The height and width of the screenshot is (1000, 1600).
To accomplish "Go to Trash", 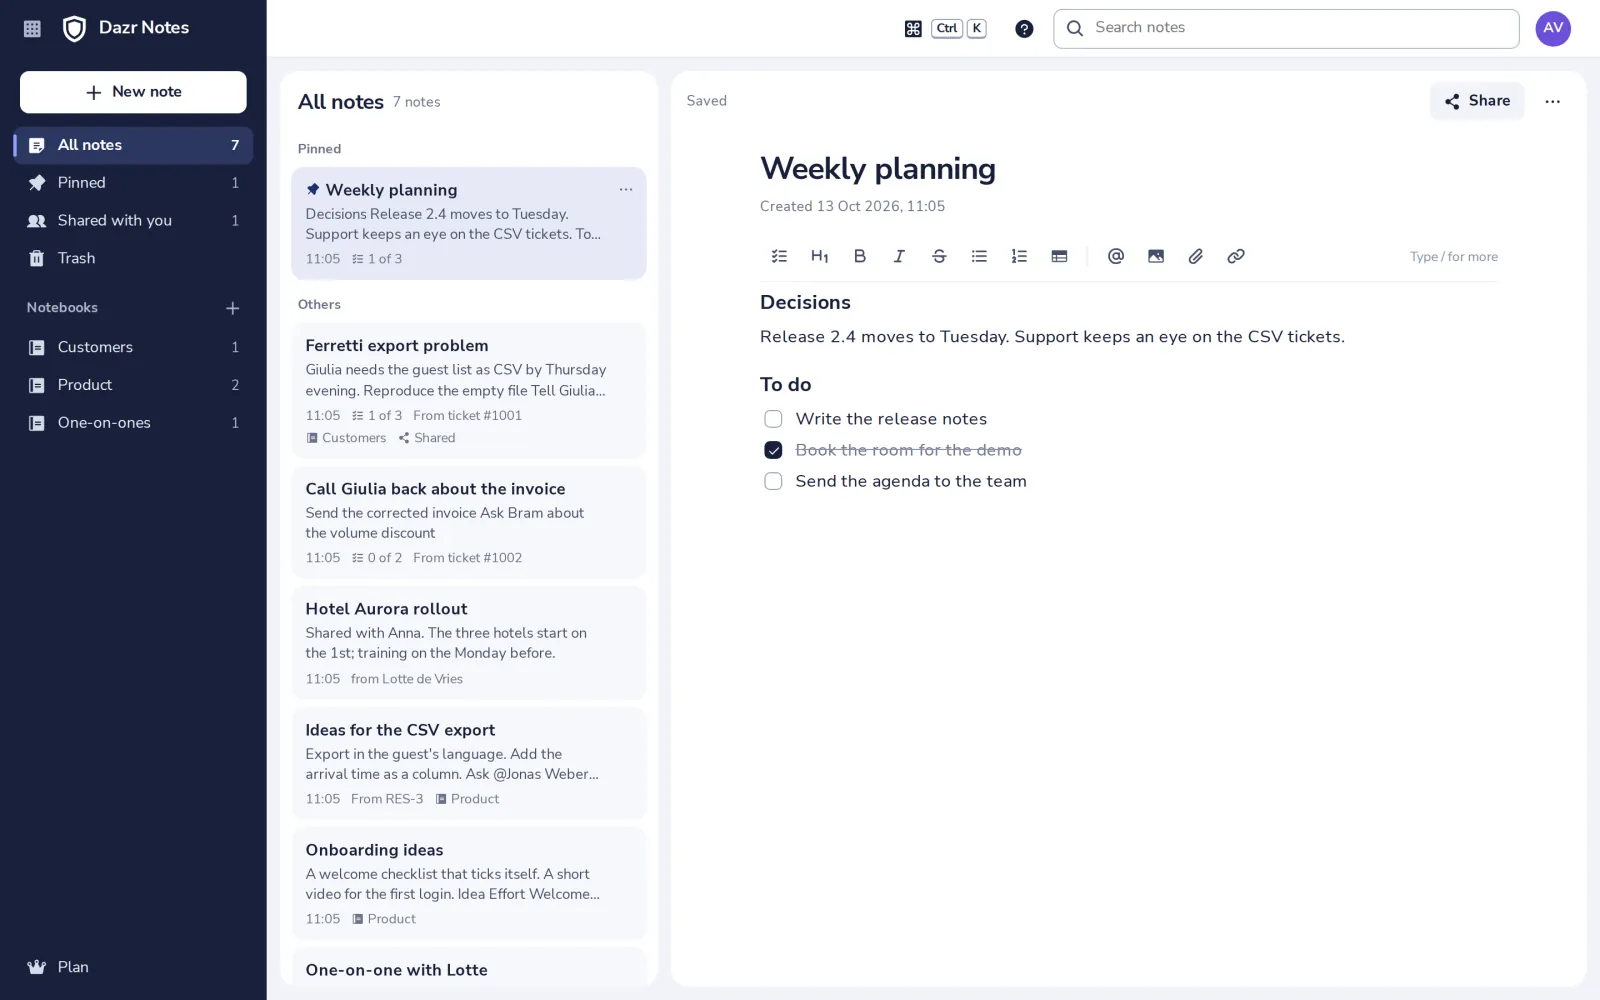I will (133, 258).
